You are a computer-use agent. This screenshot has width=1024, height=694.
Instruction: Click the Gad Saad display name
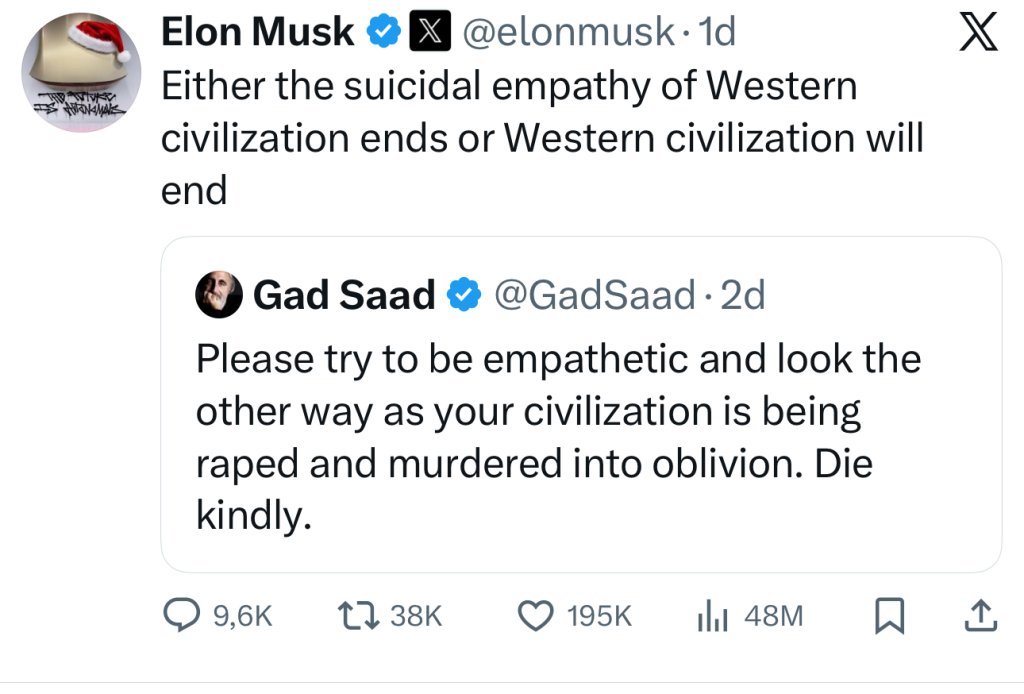345,295
